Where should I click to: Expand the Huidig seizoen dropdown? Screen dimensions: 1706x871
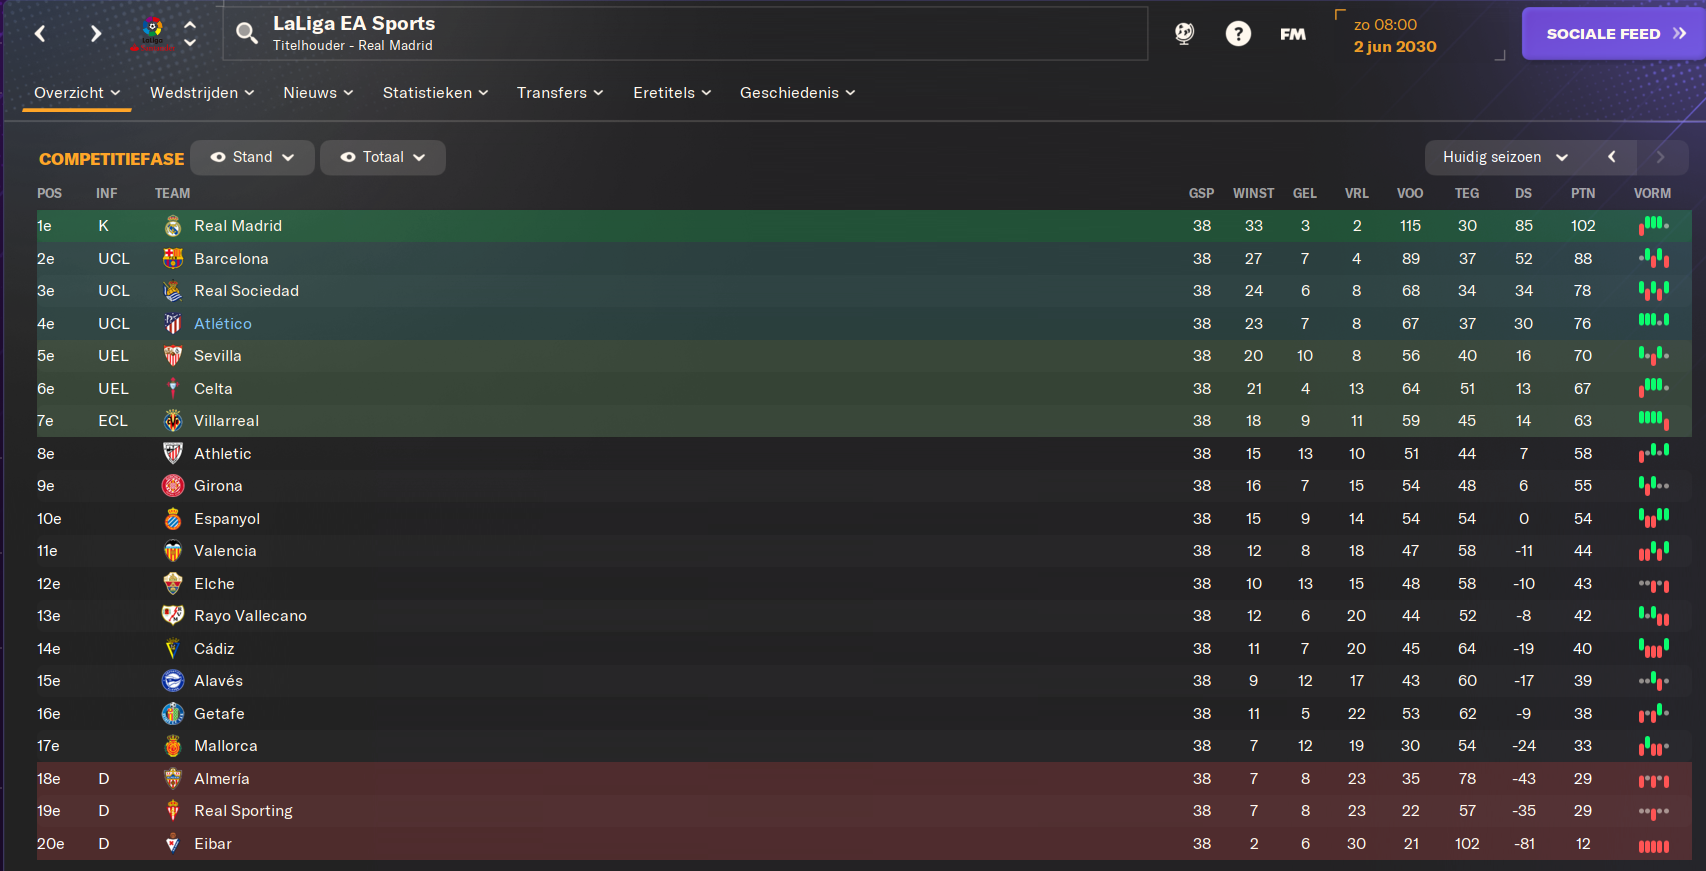pyautogui.click(x=1505, y=157)
